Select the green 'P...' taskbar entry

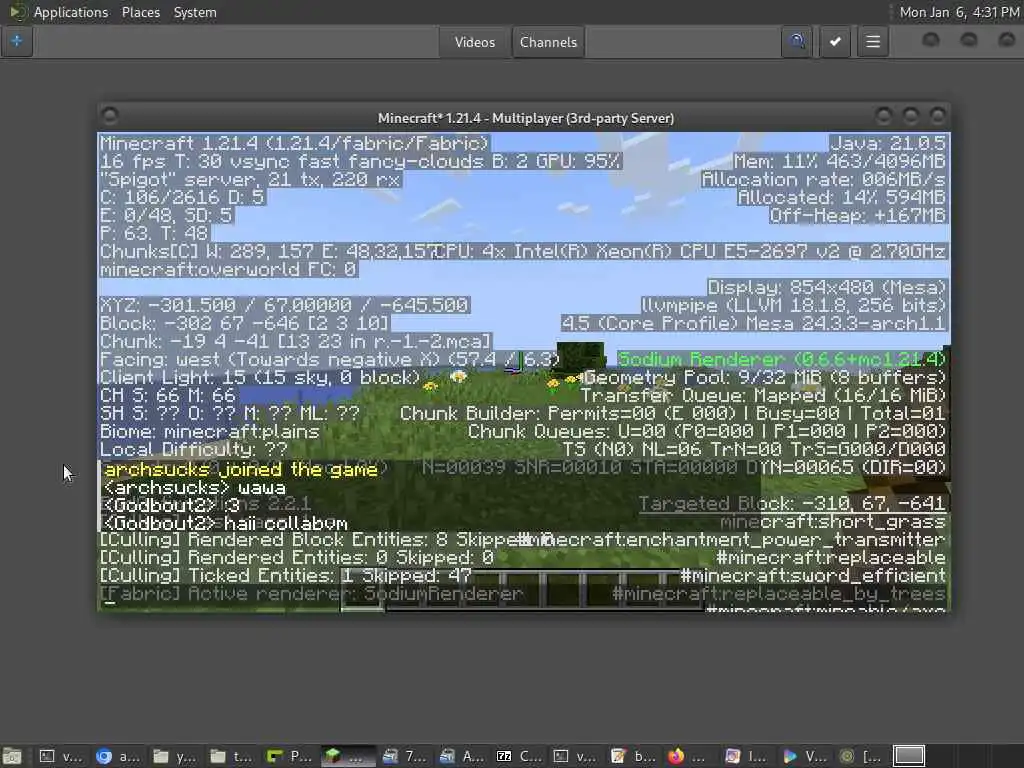289,756
